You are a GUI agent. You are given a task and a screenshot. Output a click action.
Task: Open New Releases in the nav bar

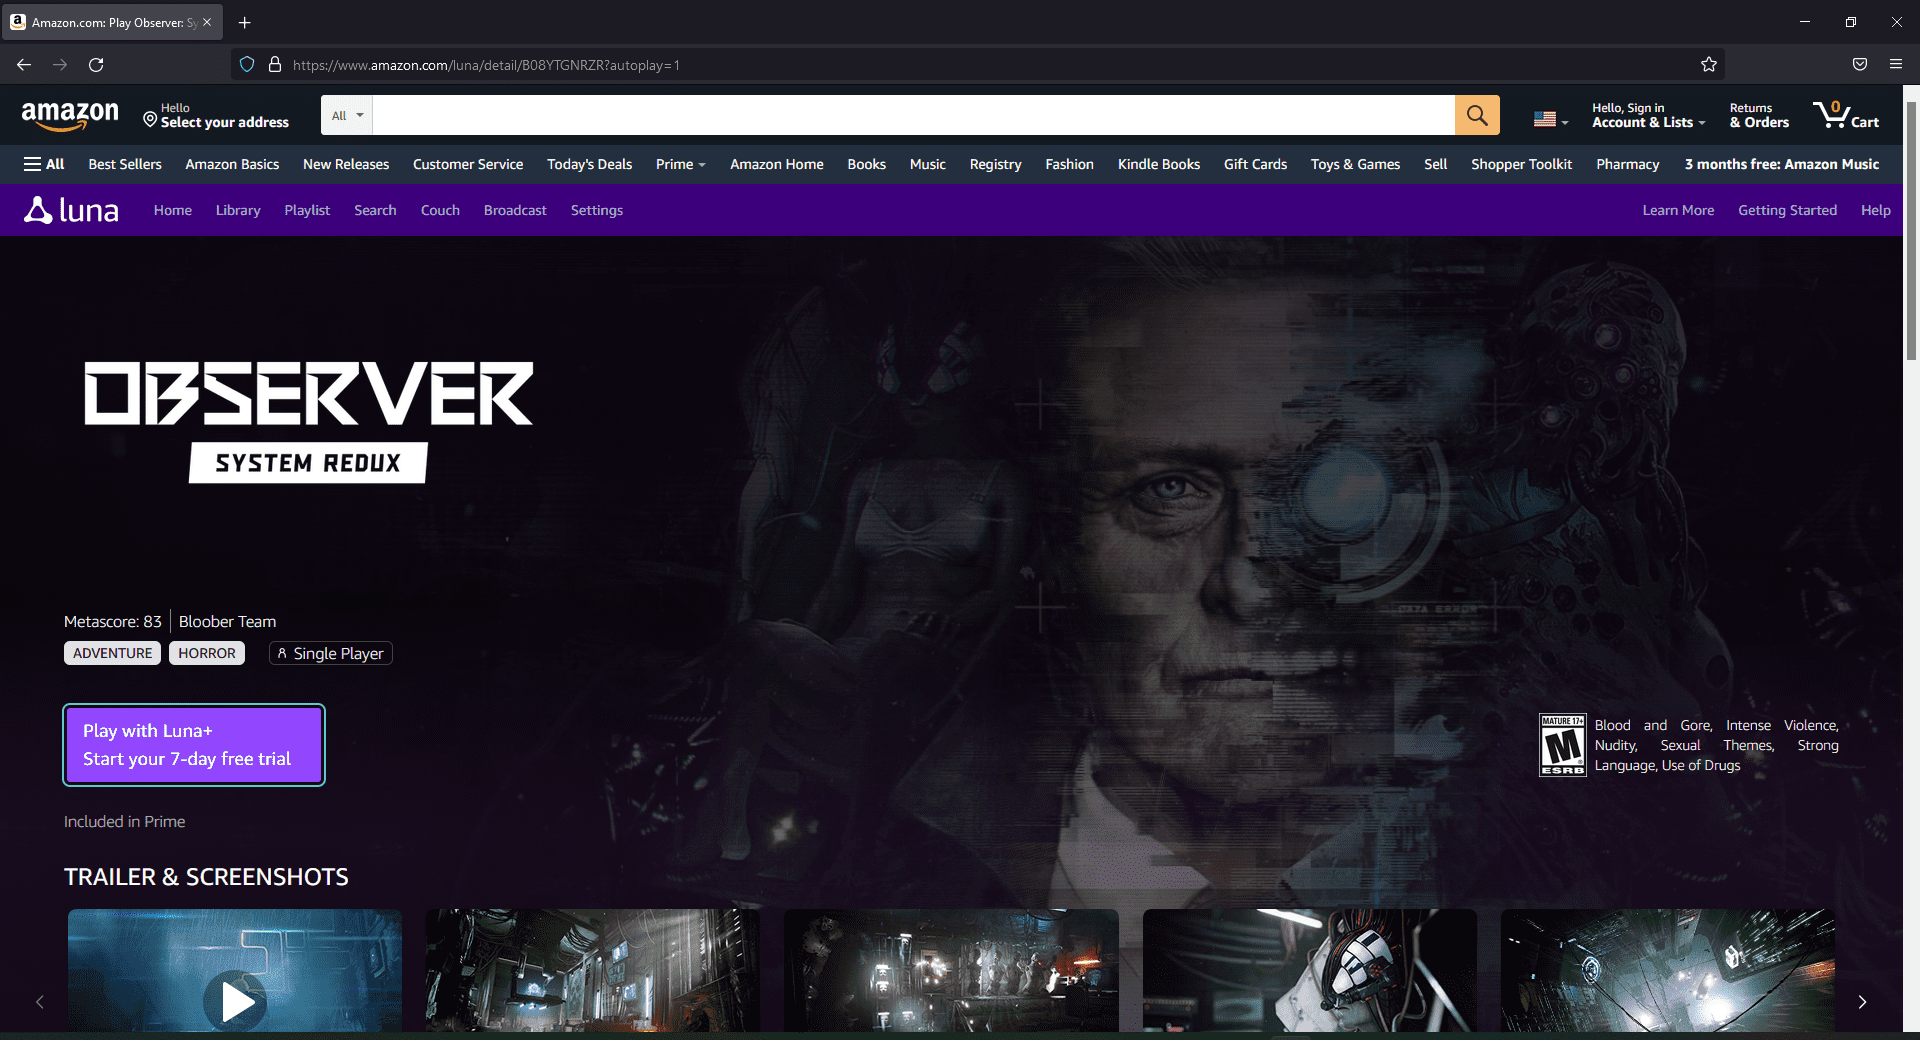[346, 164]
